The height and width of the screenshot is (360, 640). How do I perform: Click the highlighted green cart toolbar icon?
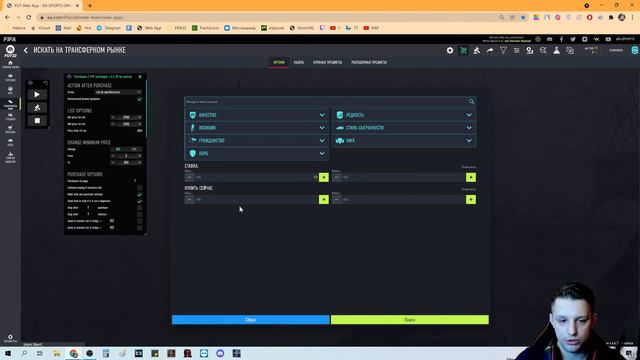point(463,50)
